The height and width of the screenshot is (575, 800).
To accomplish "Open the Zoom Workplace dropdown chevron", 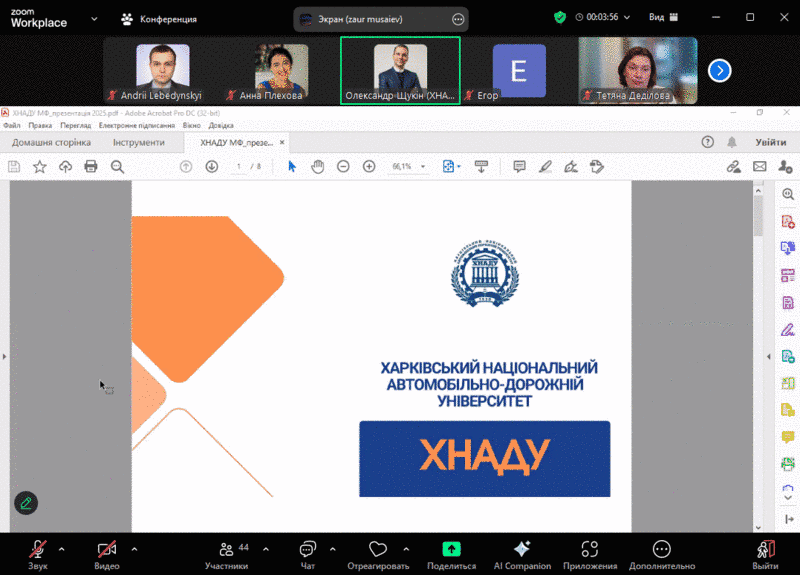I will (x=94, y=19).
